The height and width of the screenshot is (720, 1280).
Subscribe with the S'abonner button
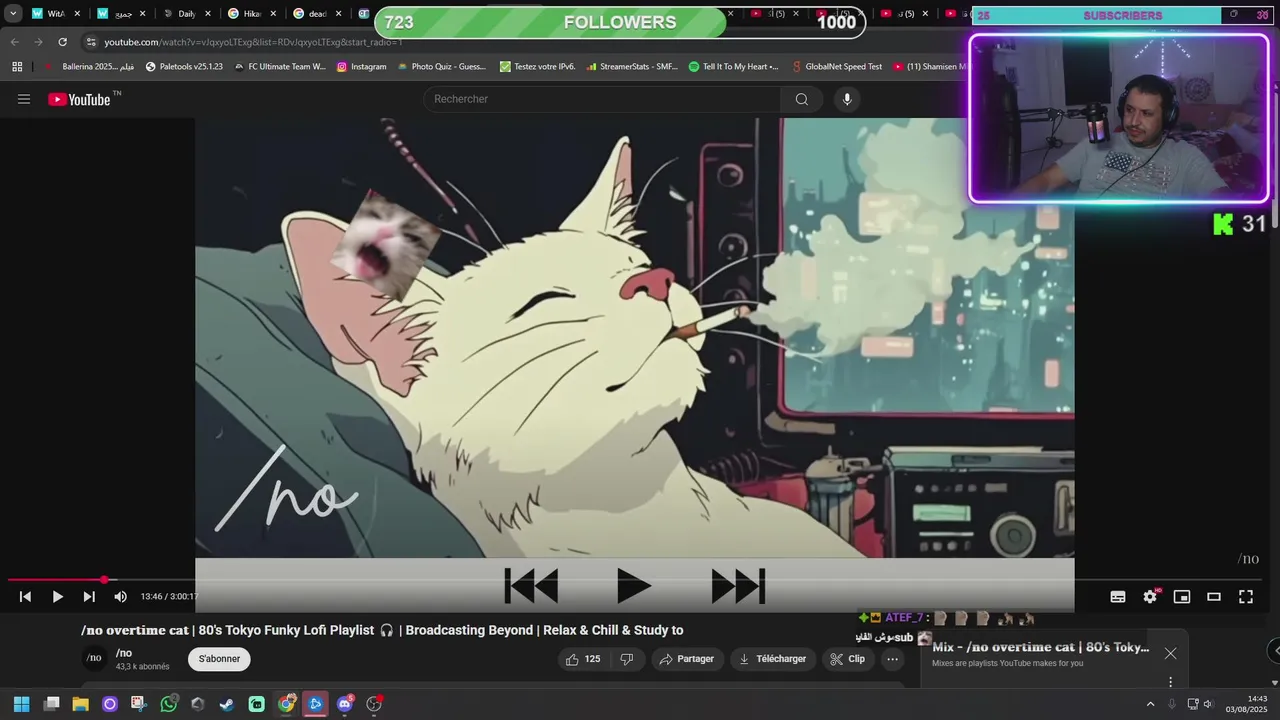pos(219,659)
